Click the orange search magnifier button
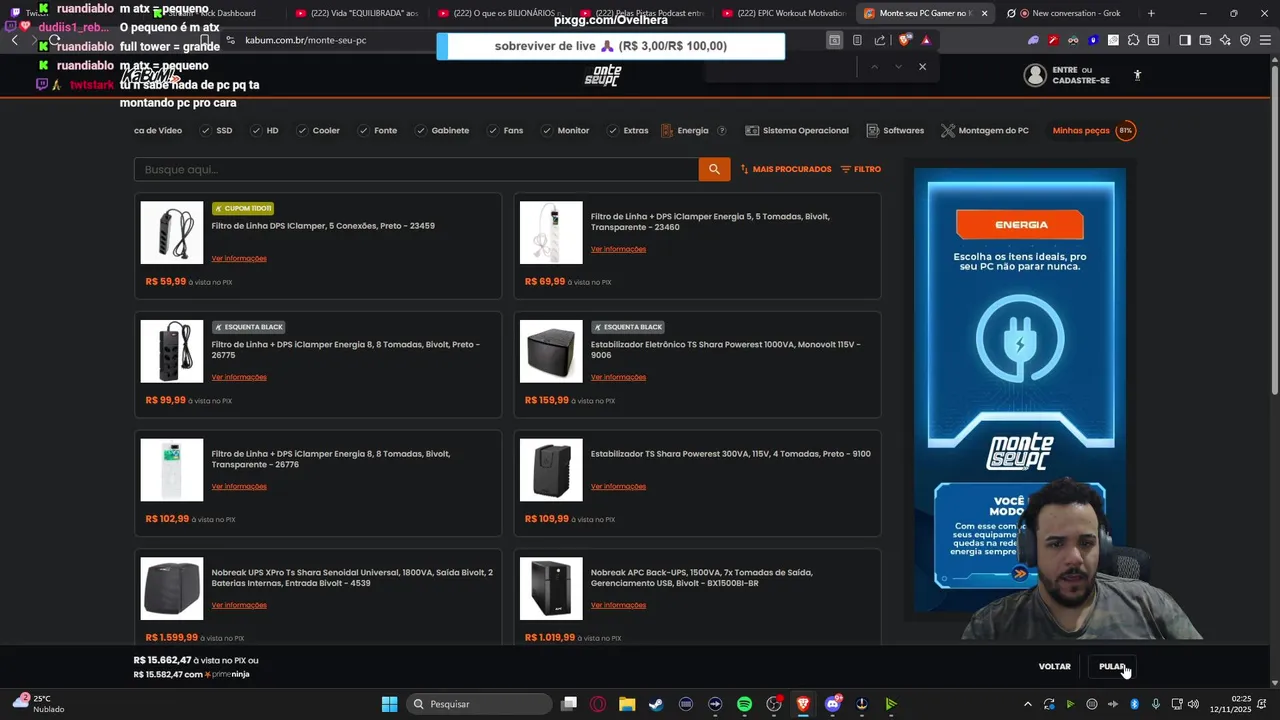This screenshot has height=720, width=1280. (x=714, y=169)
